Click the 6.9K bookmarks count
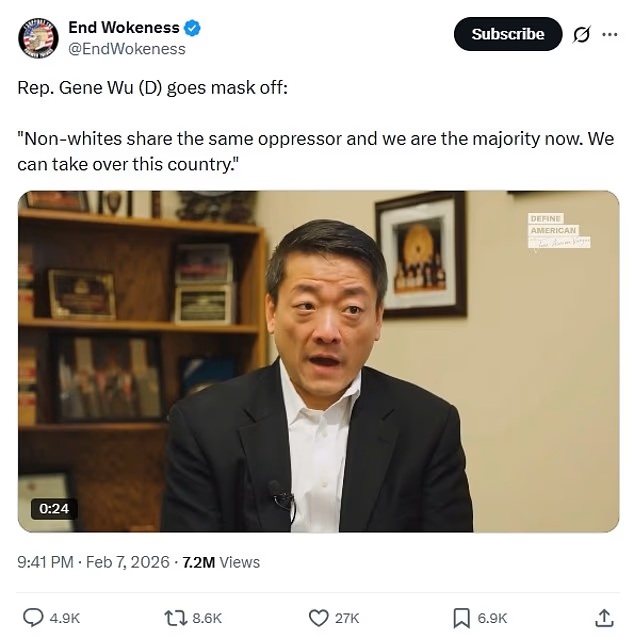 [492, 618]
